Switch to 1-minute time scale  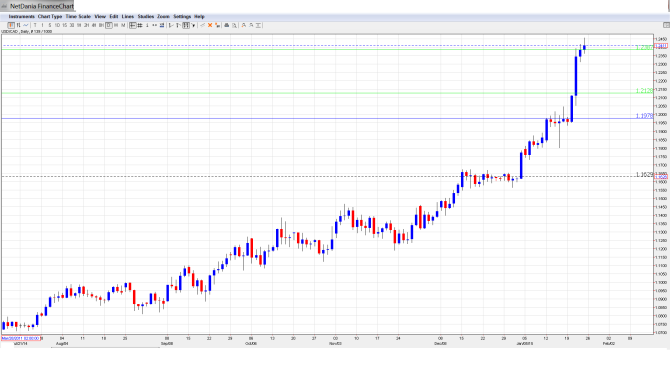click(42, 26)
